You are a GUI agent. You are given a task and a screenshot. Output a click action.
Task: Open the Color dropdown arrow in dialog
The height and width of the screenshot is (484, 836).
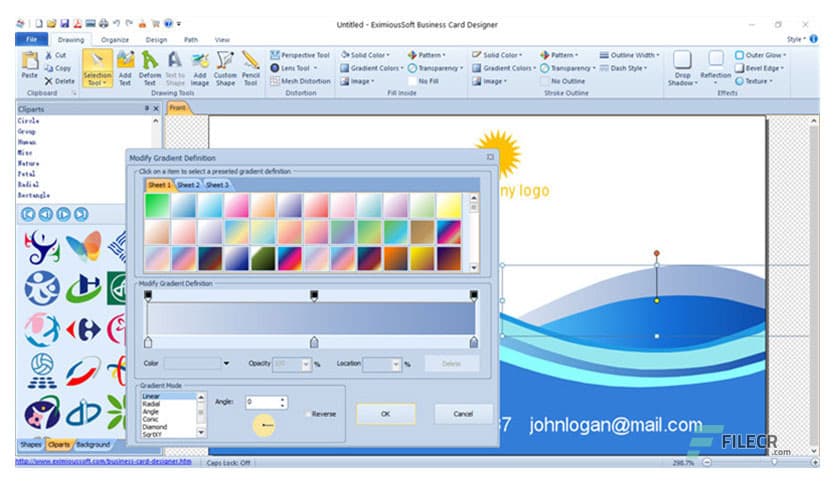tap(226, 364)
